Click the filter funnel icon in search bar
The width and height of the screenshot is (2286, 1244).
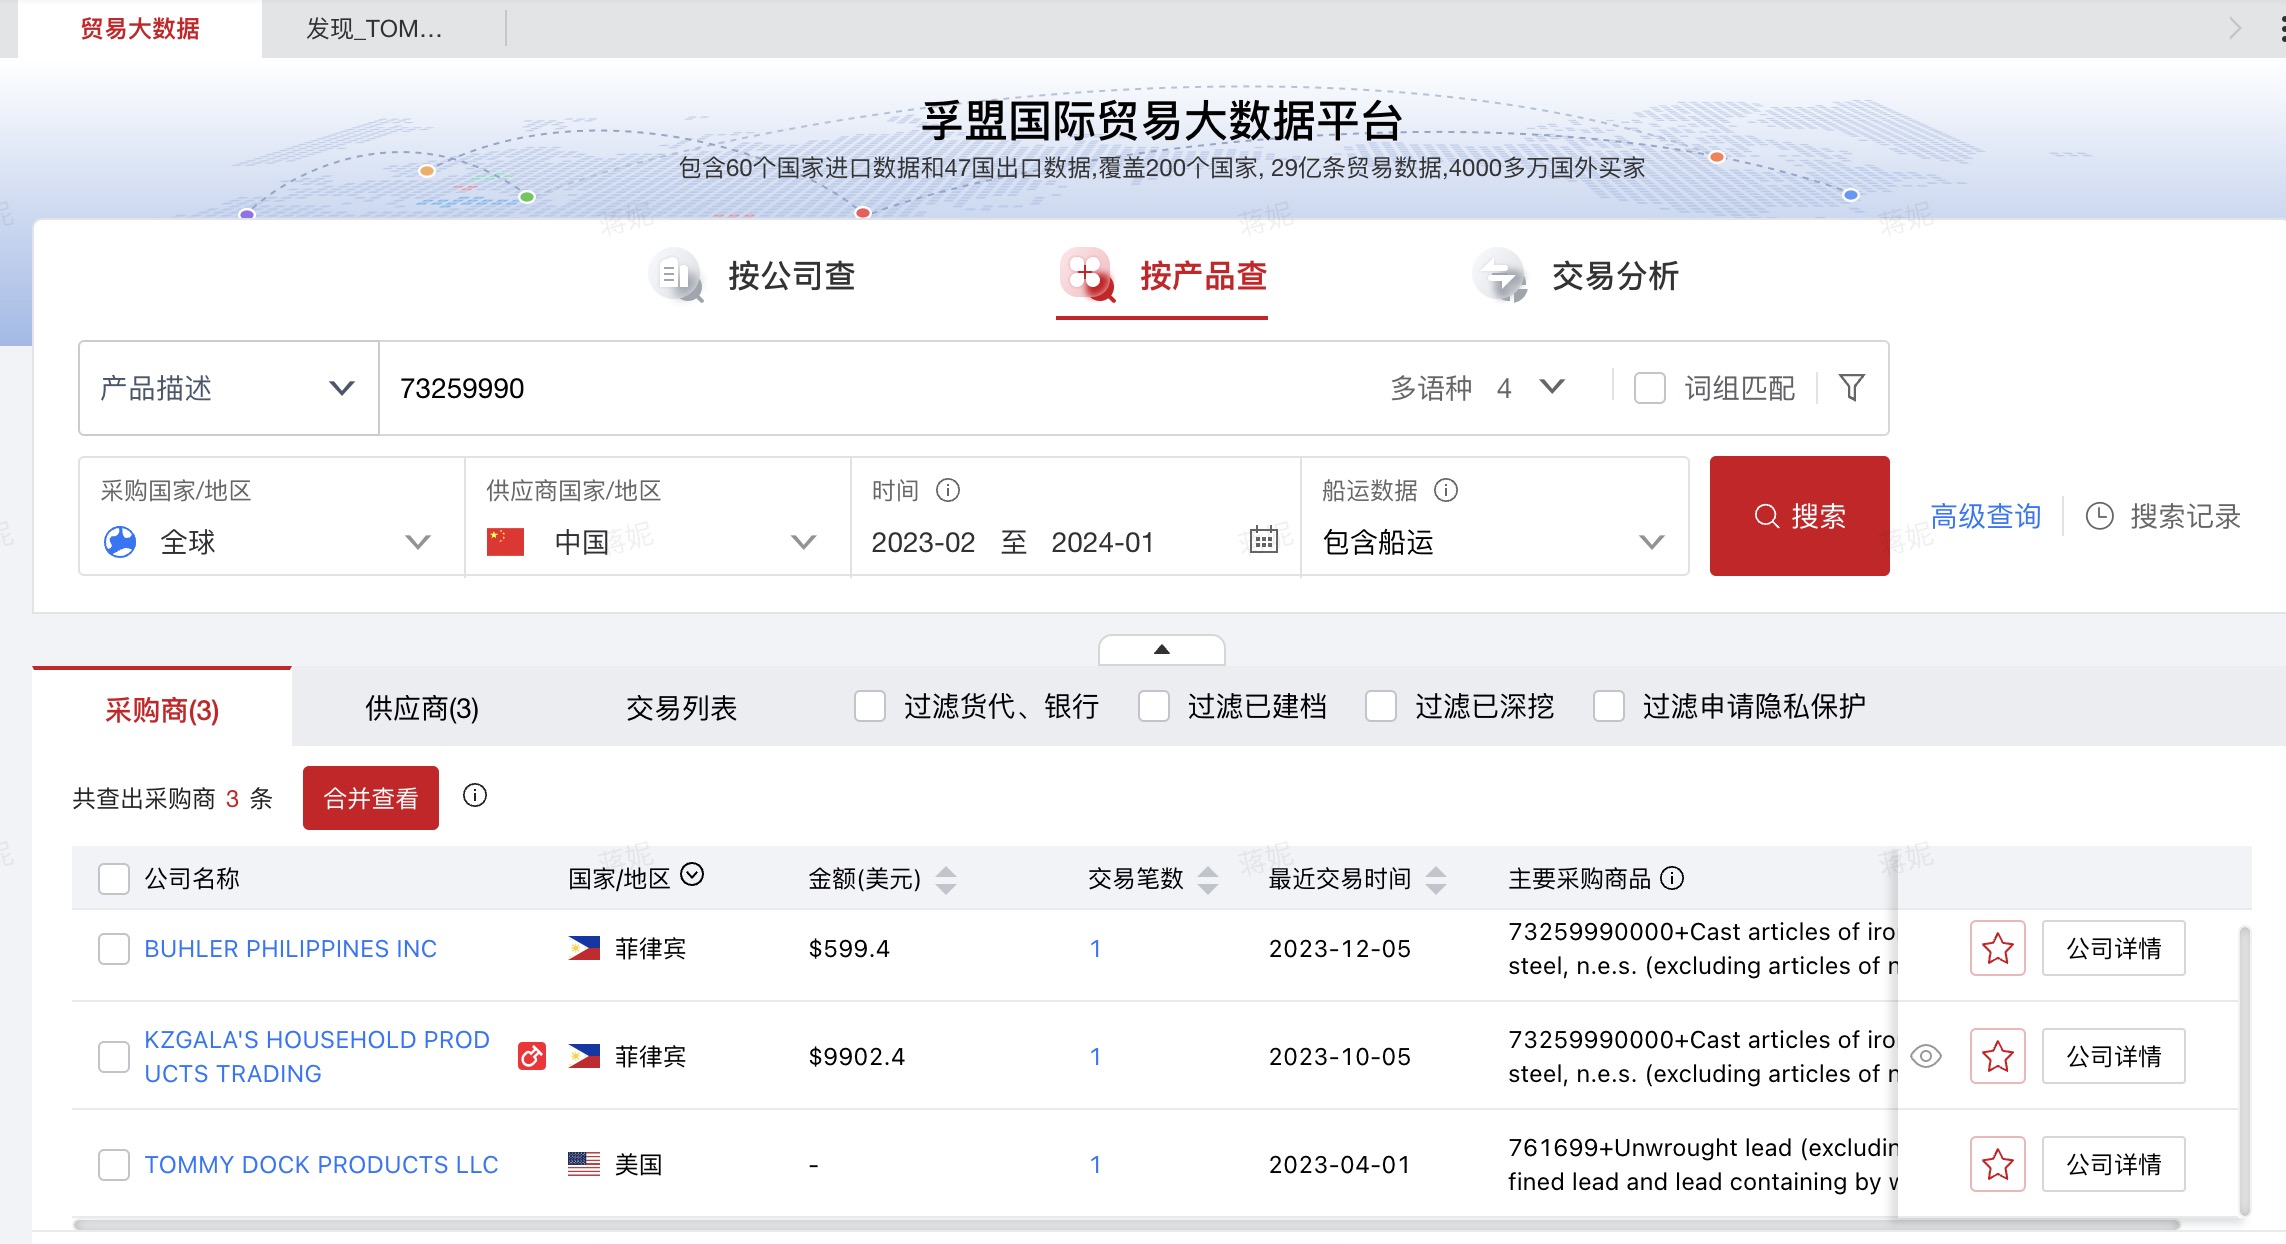(1851, 388)
